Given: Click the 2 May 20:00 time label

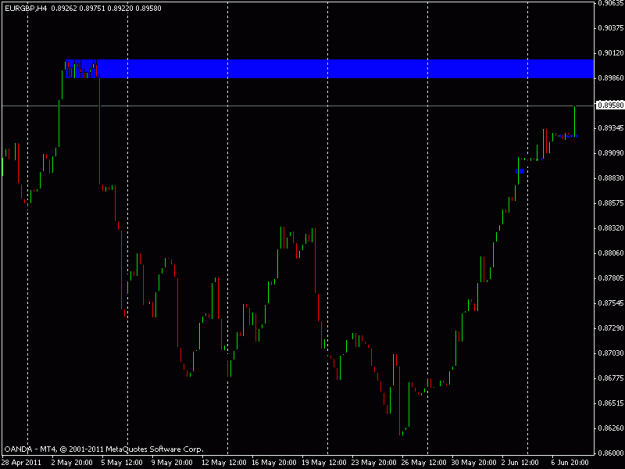Looking at the screenshot, I should [x=72, y=463].
